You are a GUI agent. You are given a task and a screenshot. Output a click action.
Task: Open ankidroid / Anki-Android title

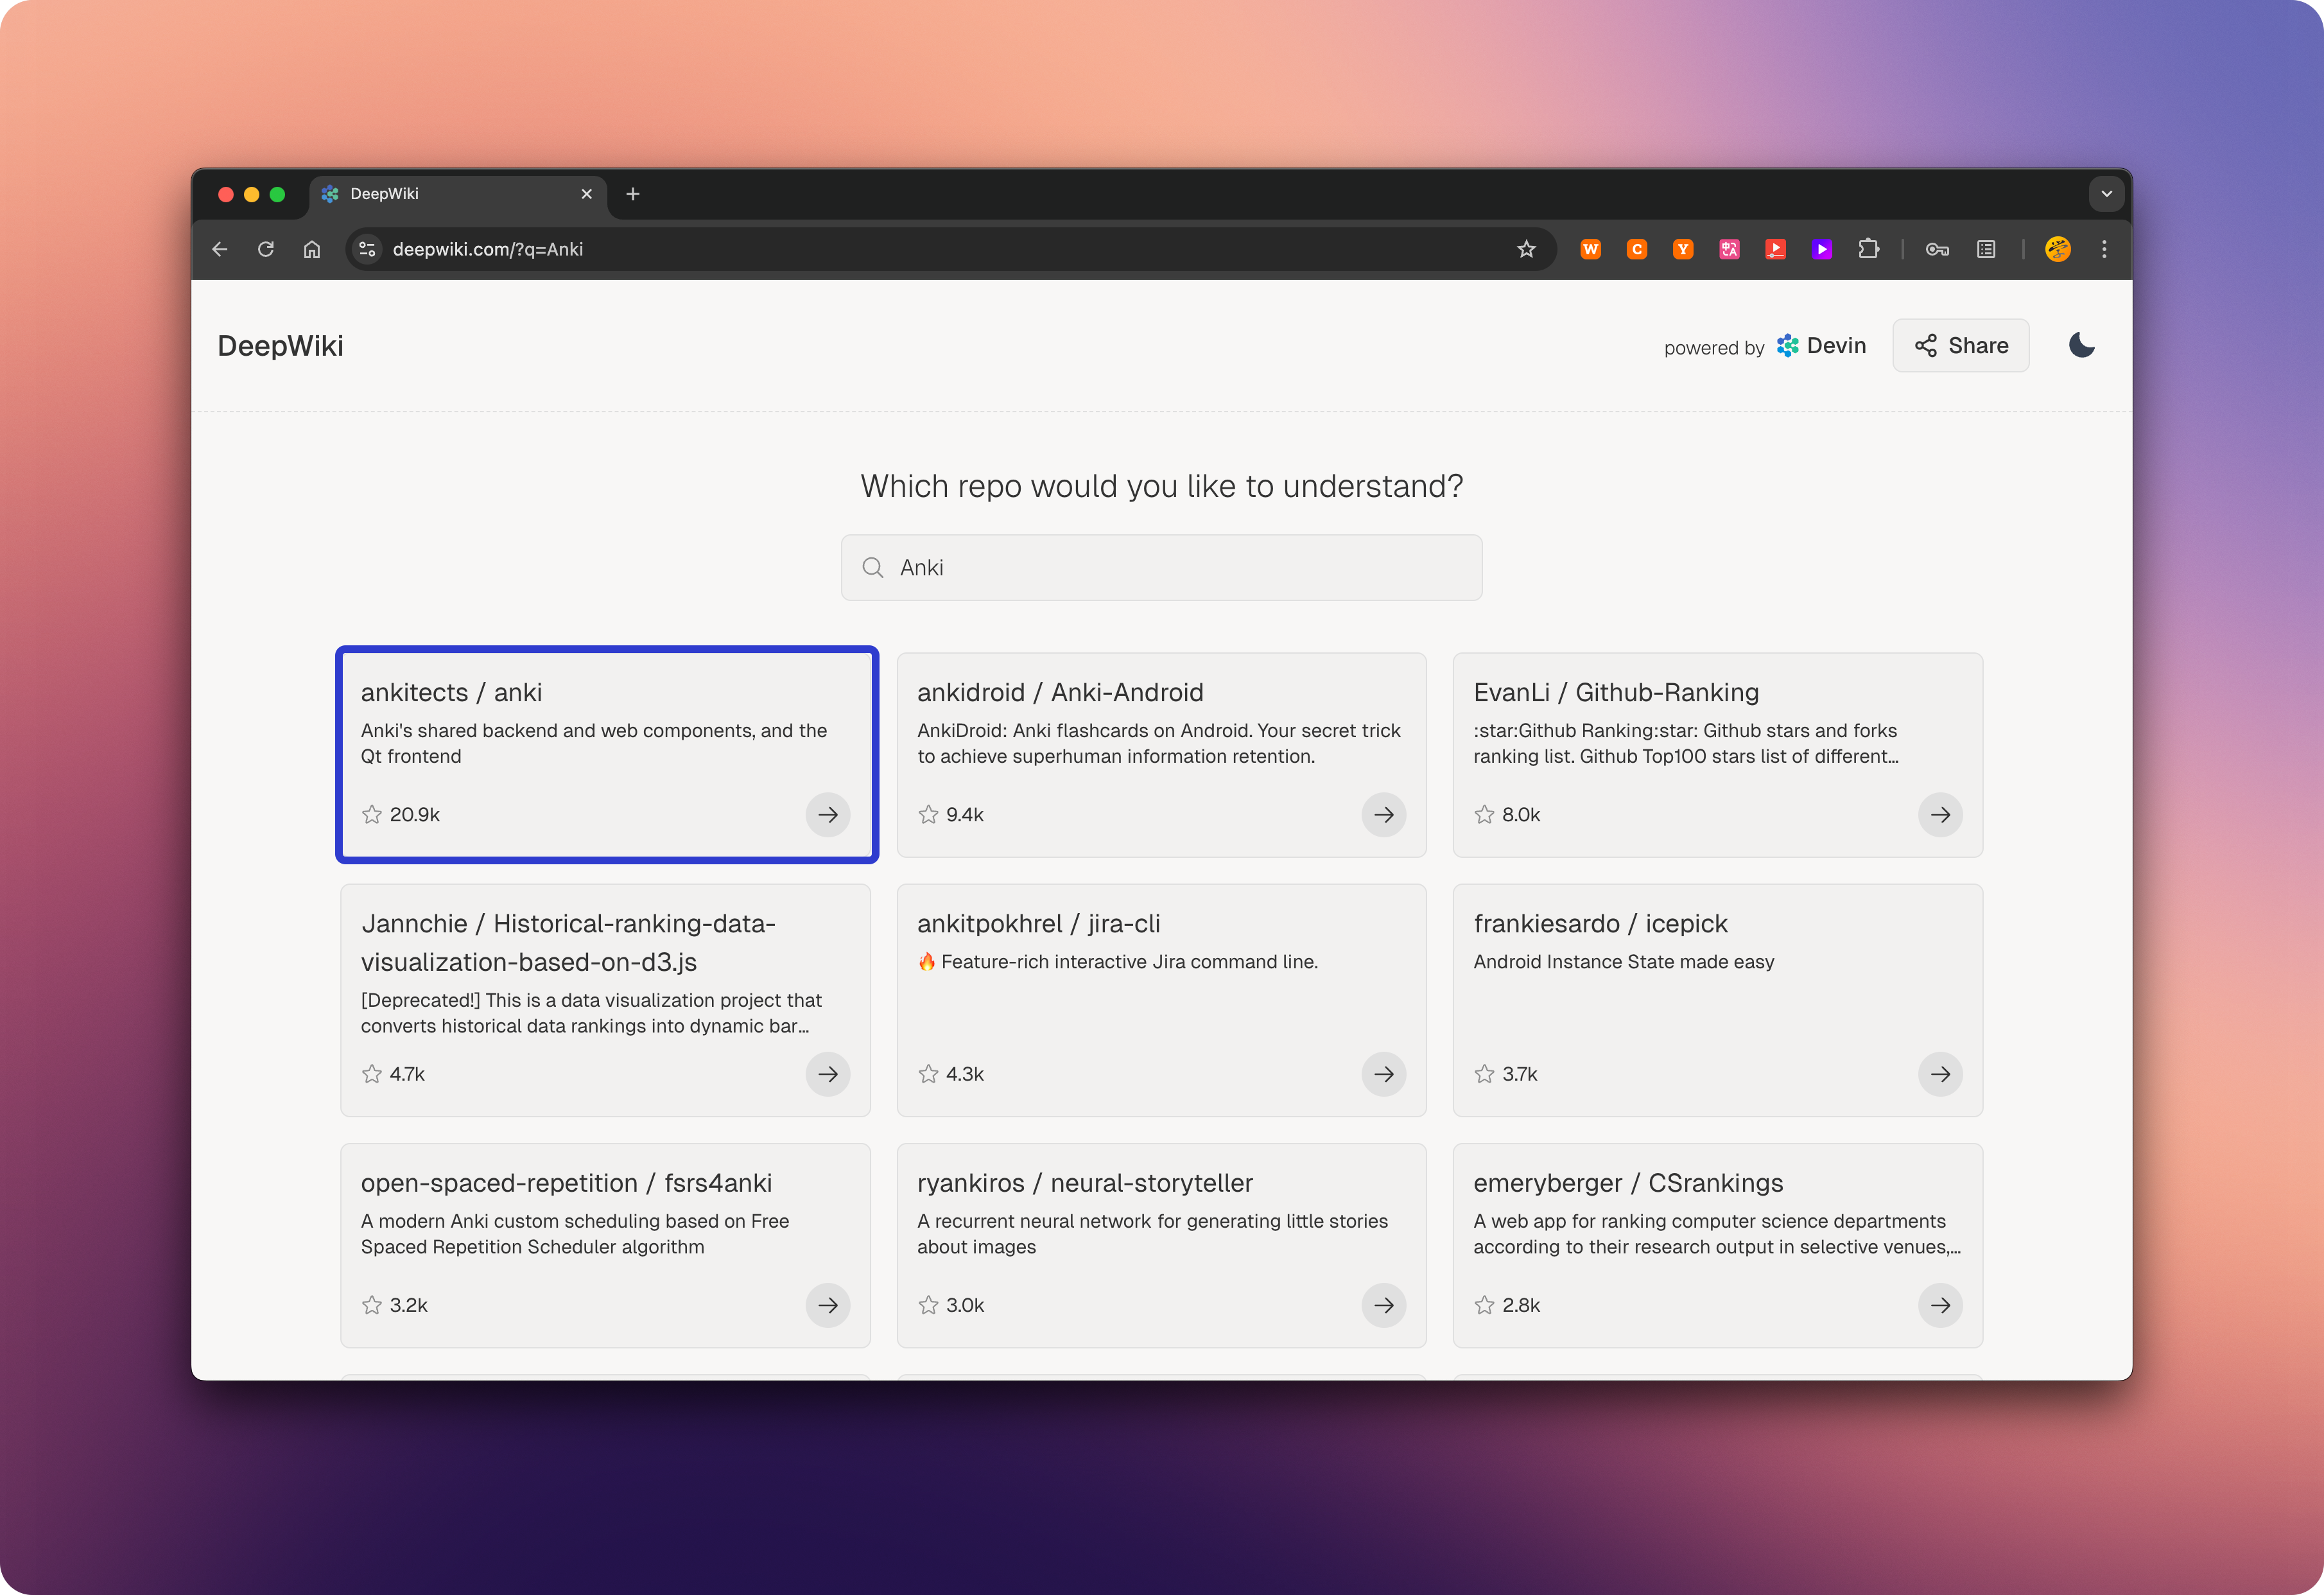[1060, 692]
